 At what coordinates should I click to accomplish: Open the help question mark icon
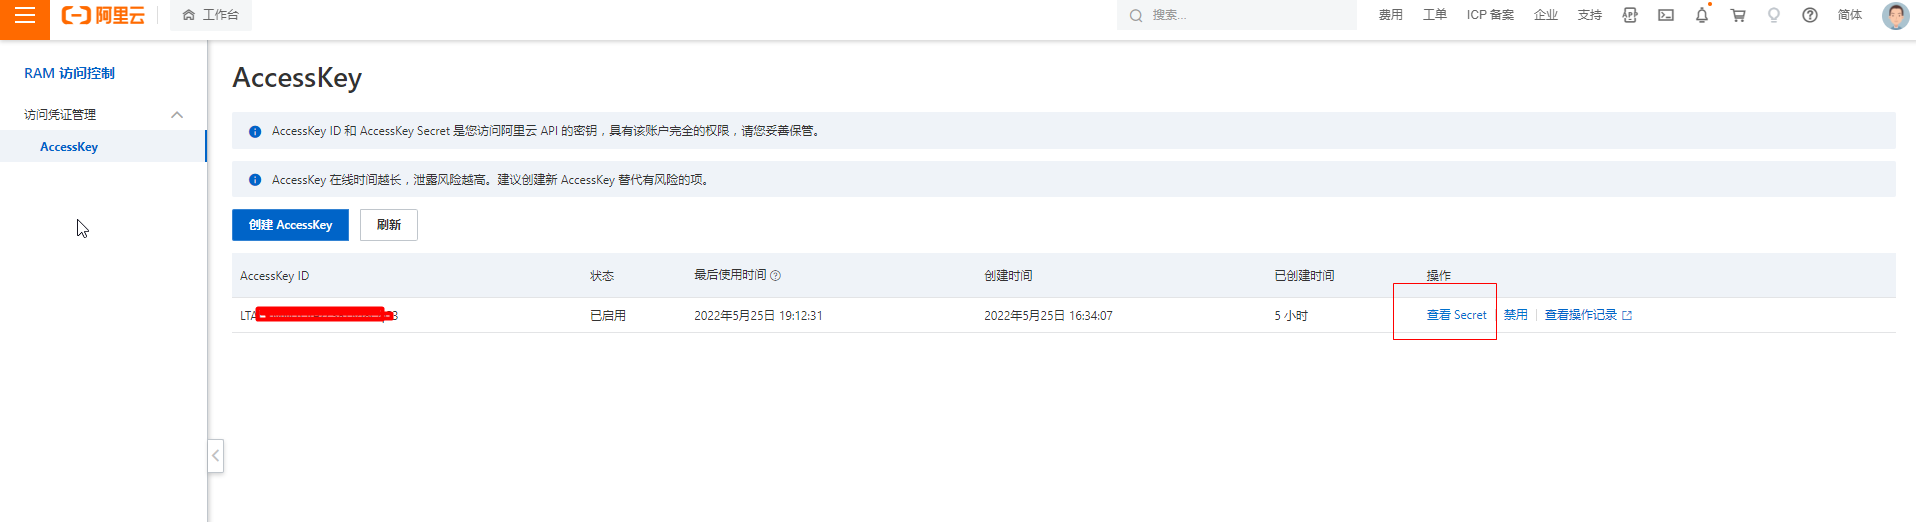[x=1809, y=15]
